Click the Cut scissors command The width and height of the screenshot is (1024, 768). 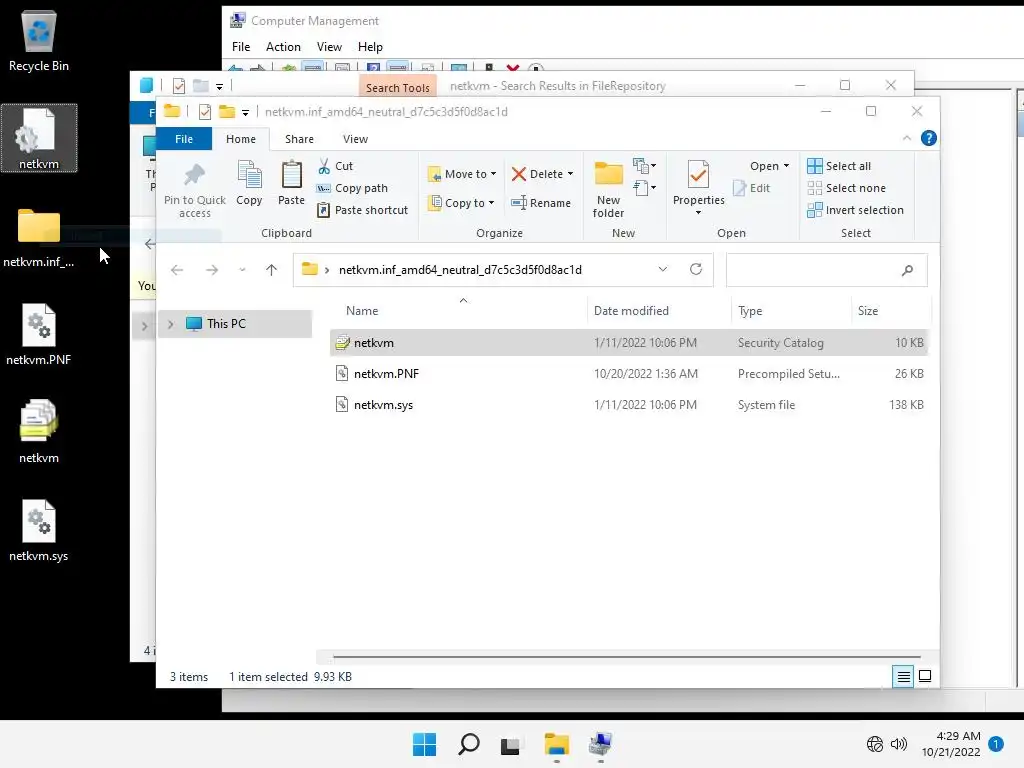(336, 166)
